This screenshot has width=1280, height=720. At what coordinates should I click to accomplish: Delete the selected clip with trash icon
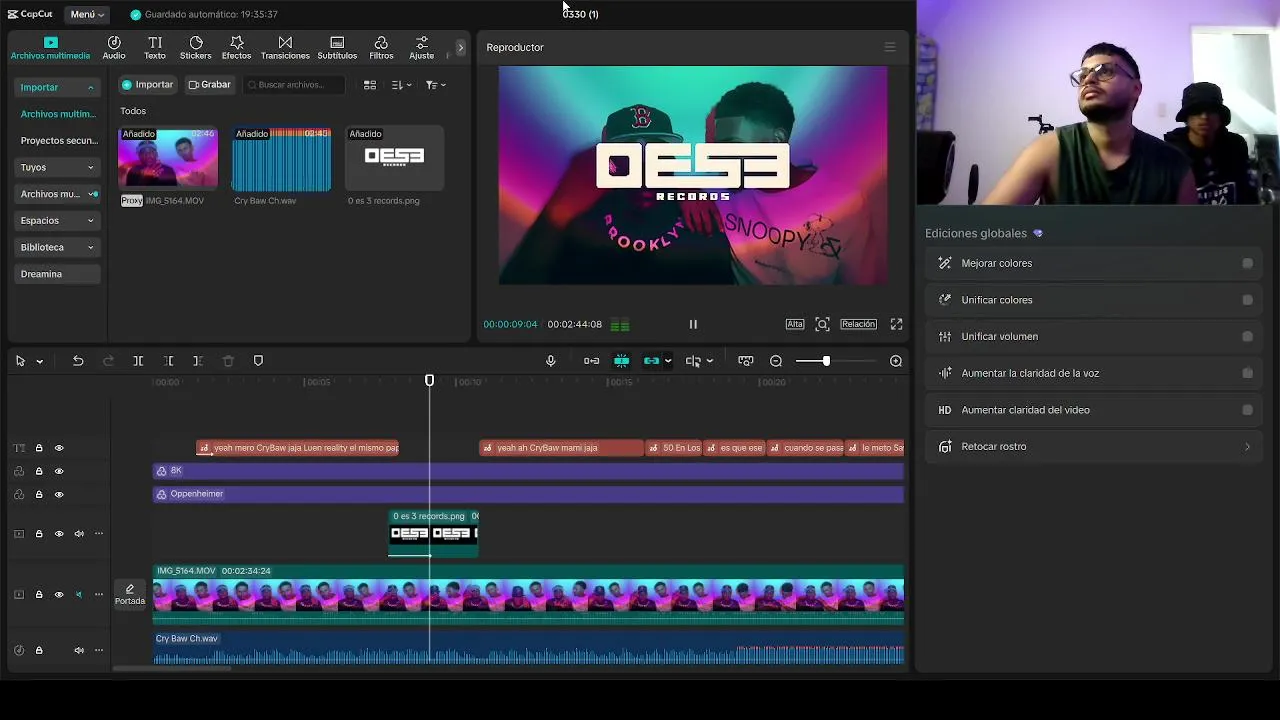pyautogui.click(x=228, y=361)
